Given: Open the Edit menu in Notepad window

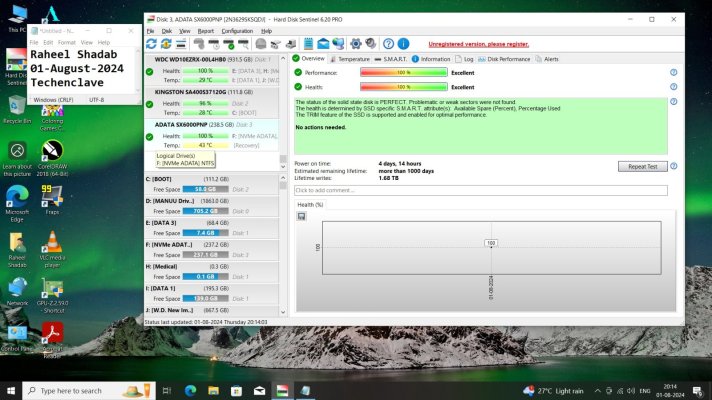Looking at the screenshot, I should pyautogui.click(x=48, y=42).
